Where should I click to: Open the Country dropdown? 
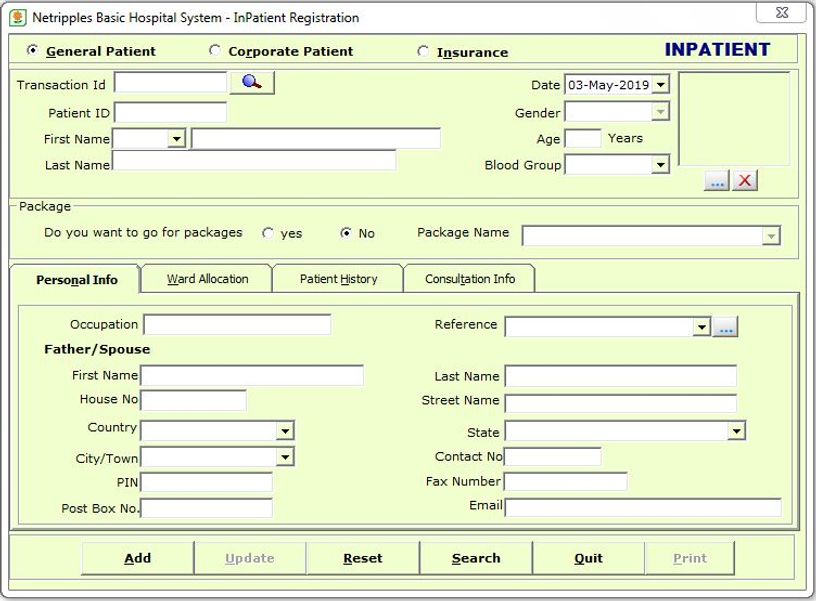[x=285, y=430]
